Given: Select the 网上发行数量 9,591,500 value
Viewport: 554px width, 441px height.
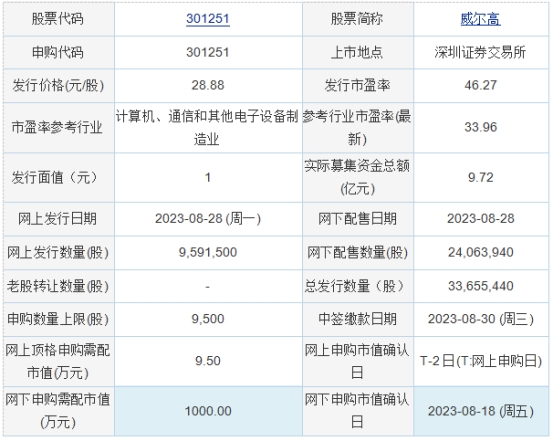Looking at the screenshot, I should click(208, 252).
